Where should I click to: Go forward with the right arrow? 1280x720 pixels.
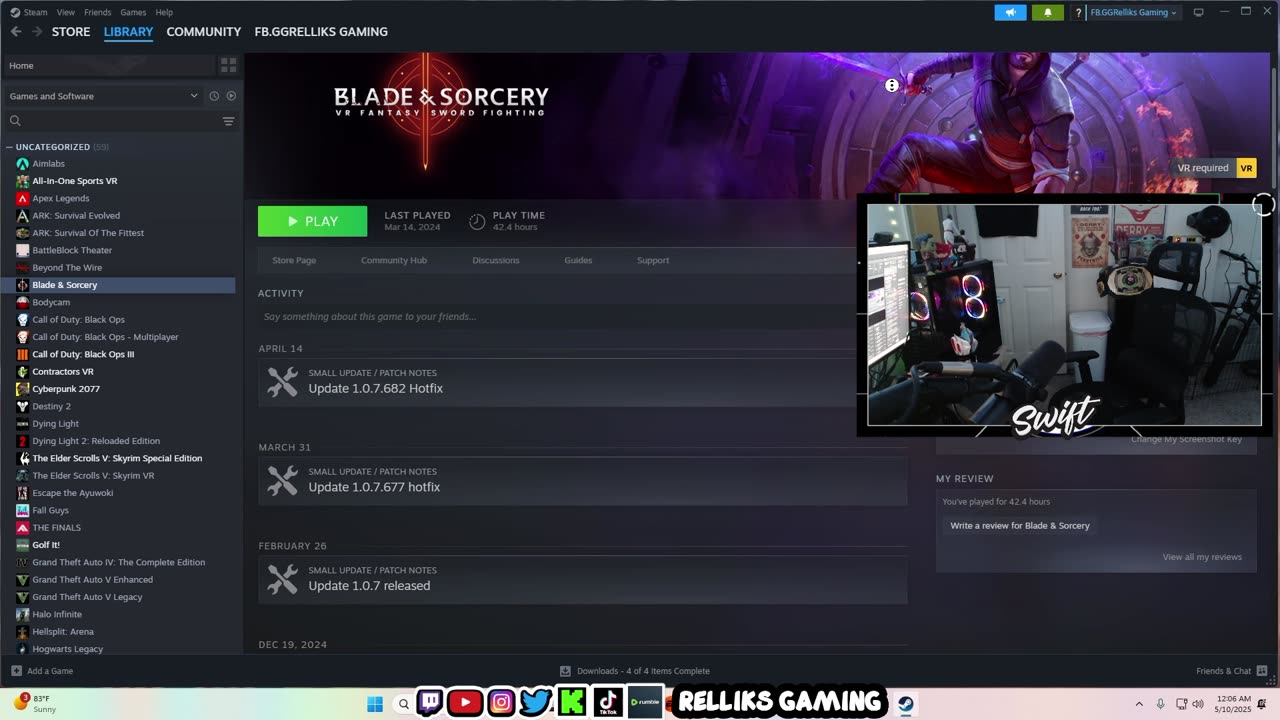click(x=37, y=32)
